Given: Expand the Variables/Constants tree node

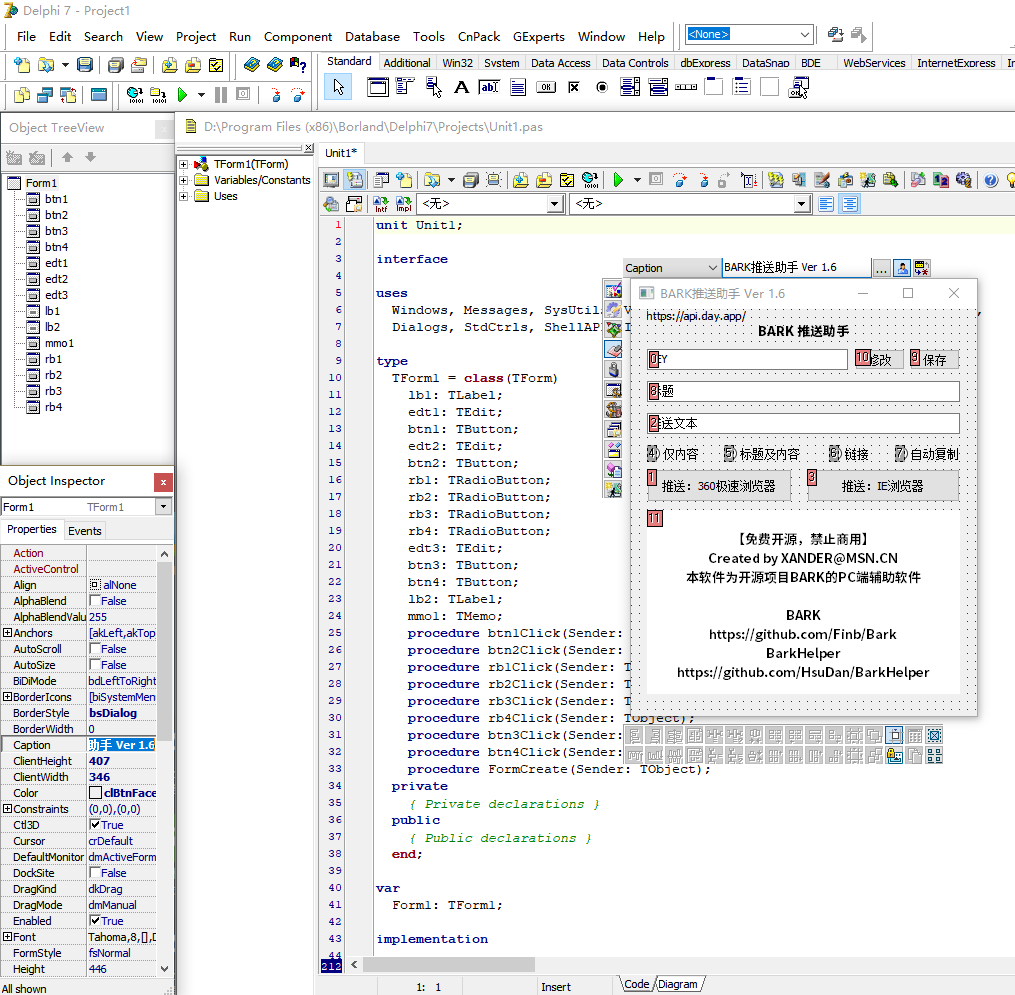Looking at the screenshot, I should pyautogui.click(x=184, y=180).
